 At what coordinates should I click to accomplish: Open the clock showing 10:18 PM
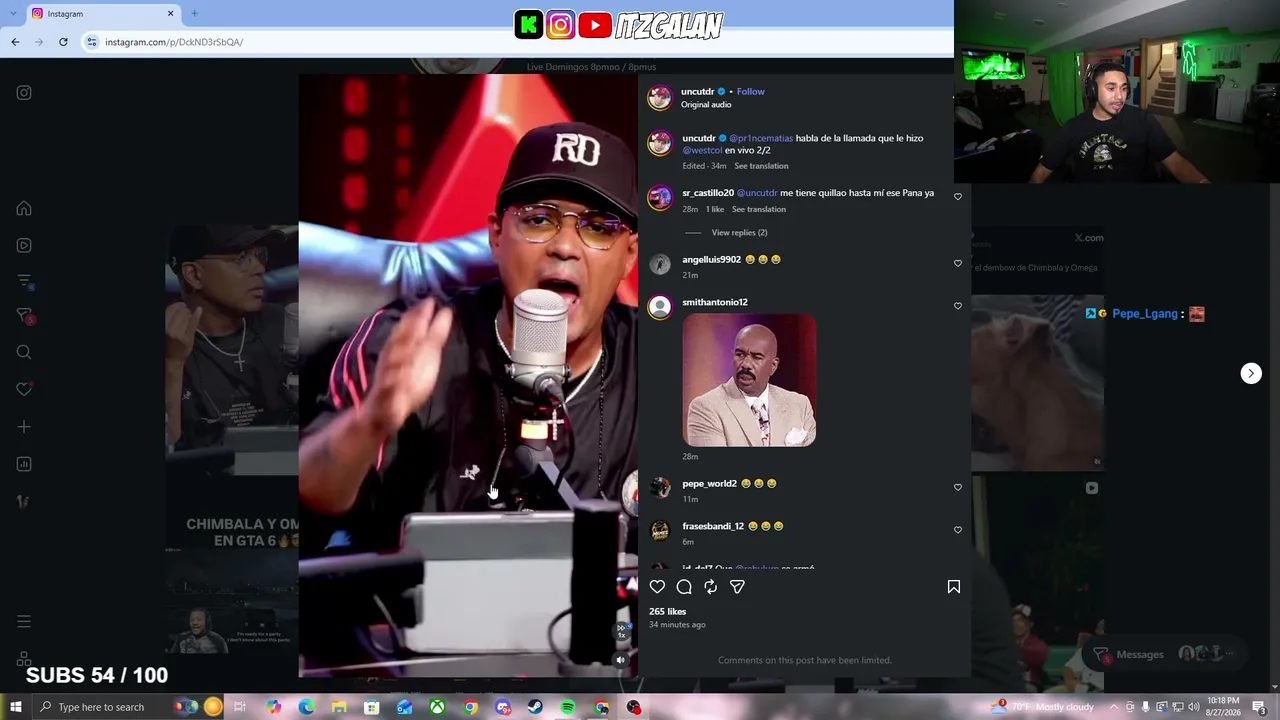[x=1224, y=707]
